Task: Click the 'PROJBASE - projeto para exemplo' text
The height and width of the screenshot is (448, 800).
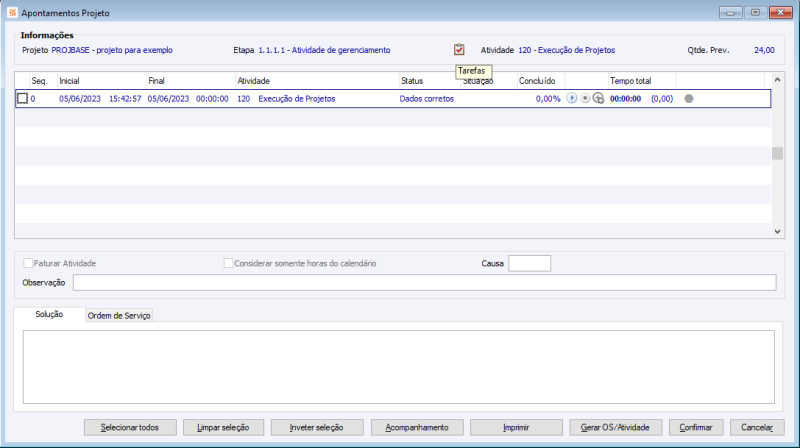Action: 112,50
